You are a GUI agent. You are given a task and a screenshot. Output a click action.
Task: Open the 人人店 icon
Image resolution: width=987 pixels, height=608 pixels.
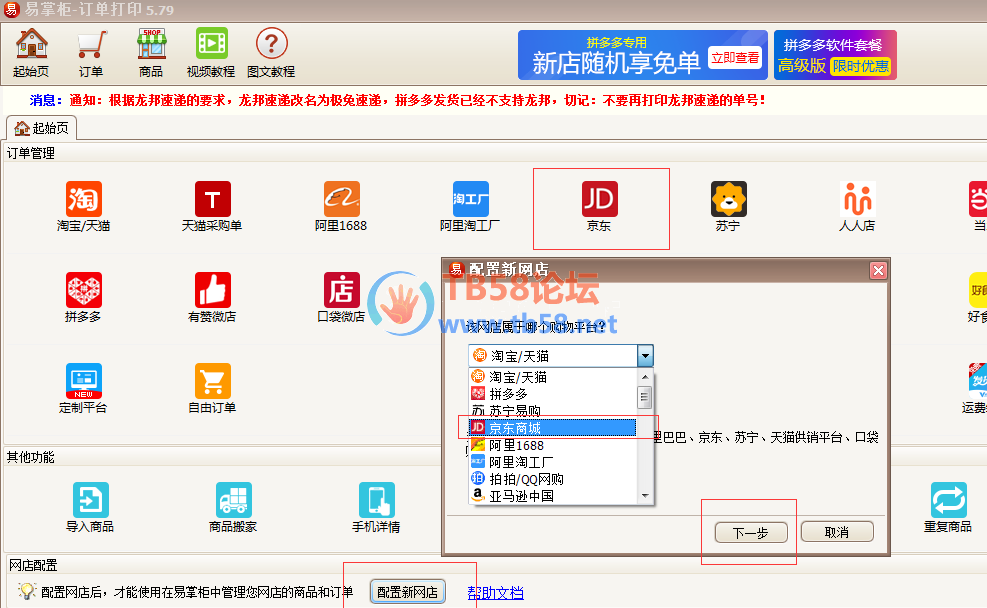(857, 206)
